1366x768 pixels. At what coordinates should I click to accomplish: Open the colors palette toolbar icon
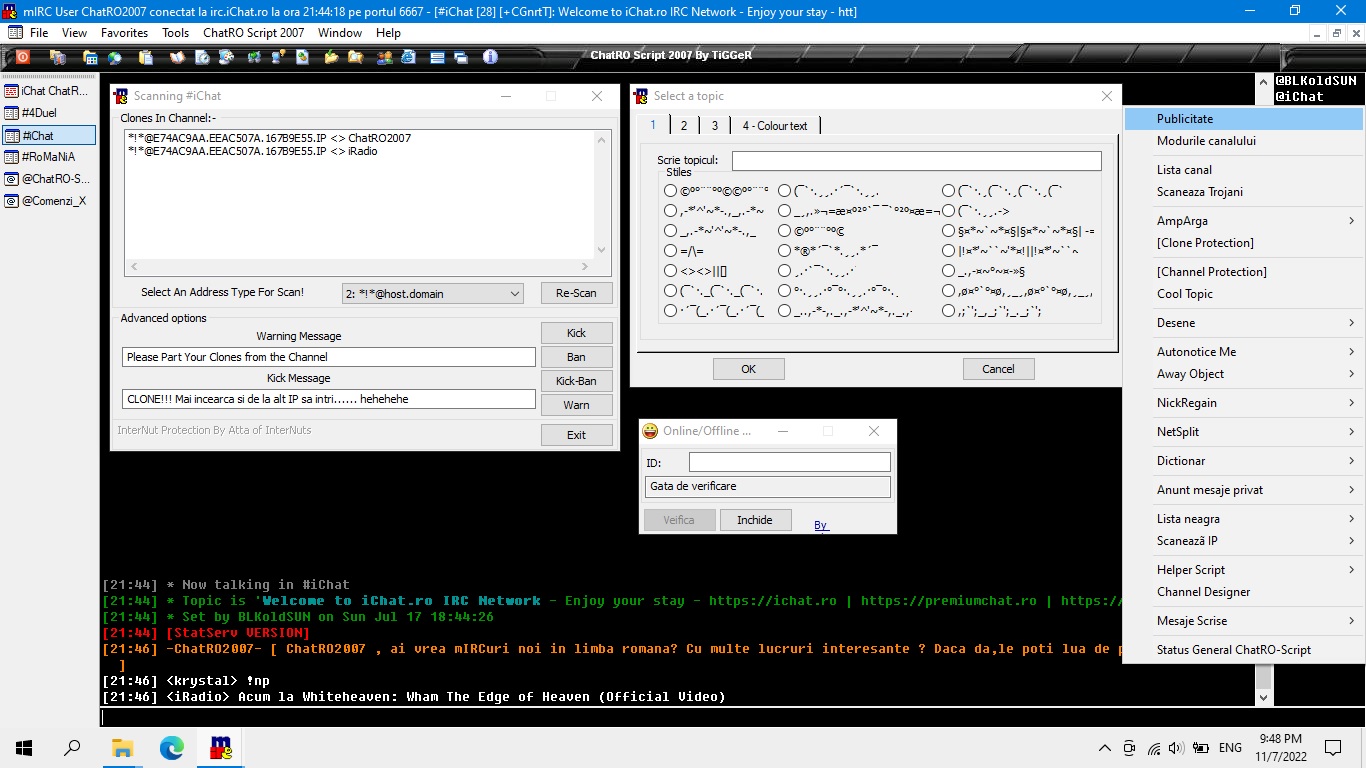click(227, 57)
